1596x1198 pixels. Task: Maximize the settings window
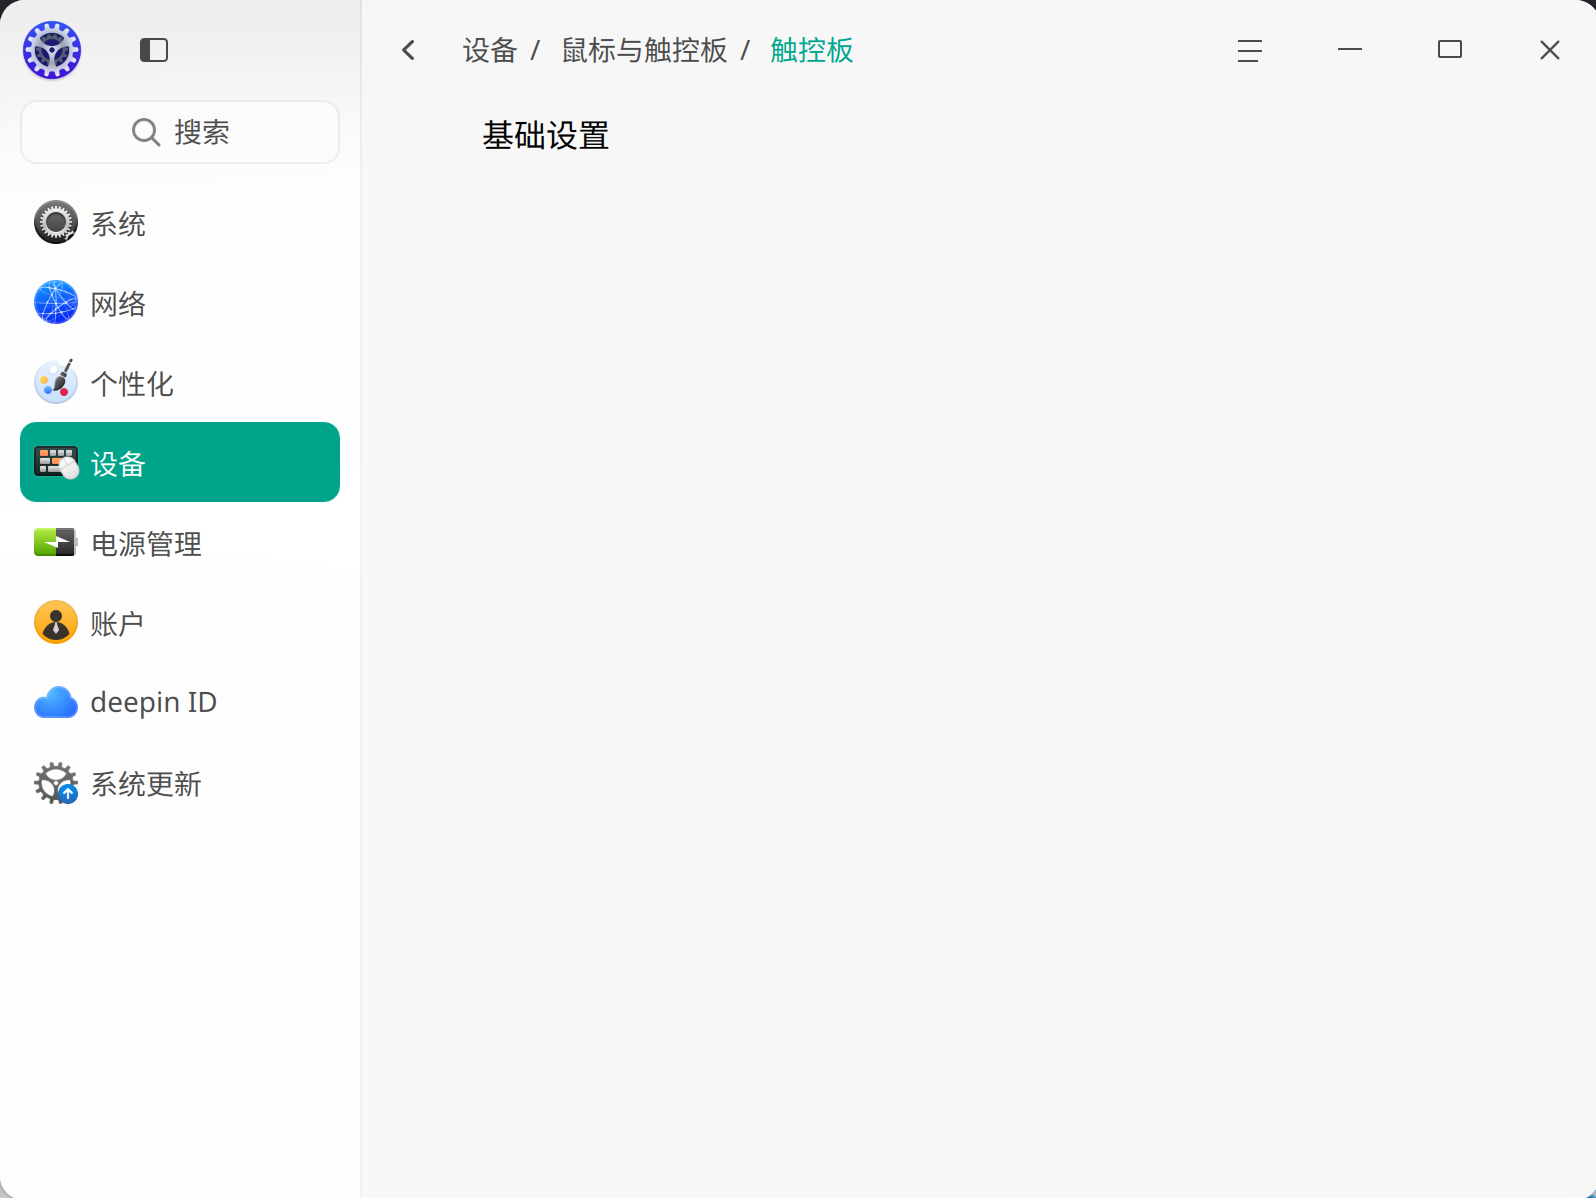pos(1450,50)
